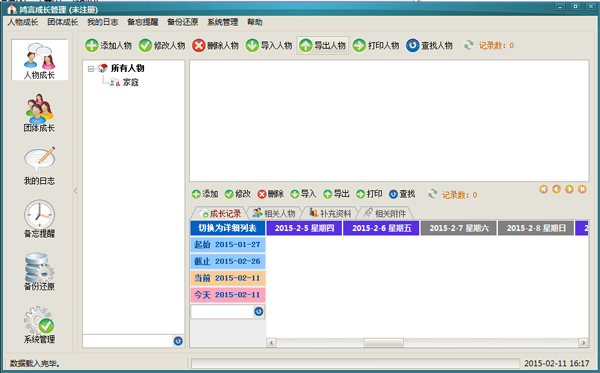This screenshot has width=600, height=373.
Task: Click calendar scrollbar left arrow
Action: (x=271, y=342)
